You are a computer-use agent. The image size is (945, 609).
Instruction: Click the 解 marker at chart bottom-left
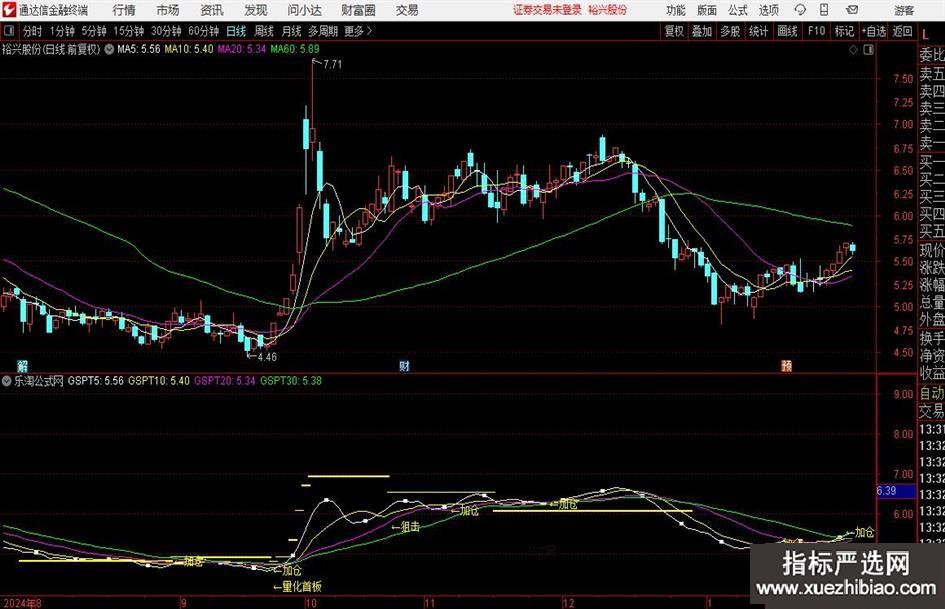[x=22, y=366]
